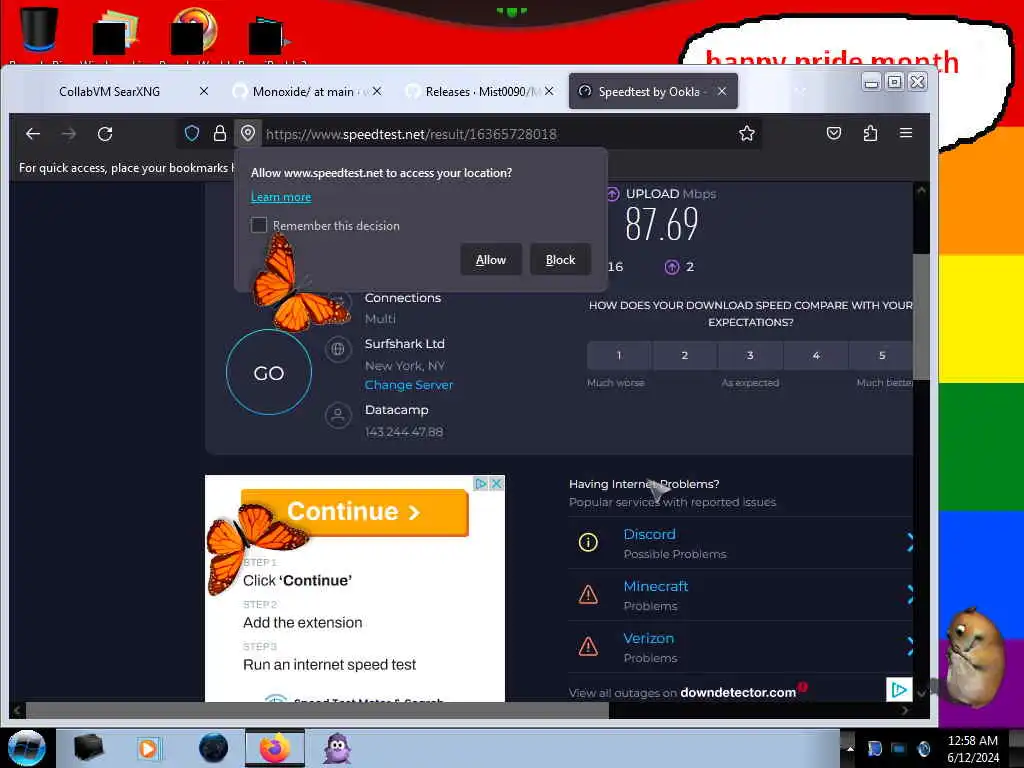Rate download speed as 1 Much worse
The height and width of the screenshot is (768, 1024).
[x=619, y=355]
